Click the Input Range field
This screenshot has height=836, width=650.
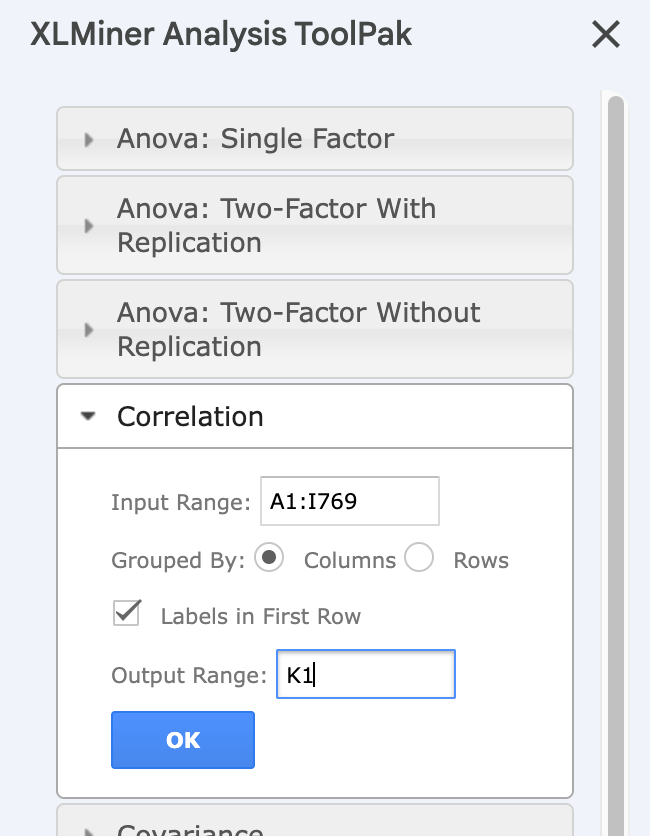pyautogui.click(x=350, y=501)
